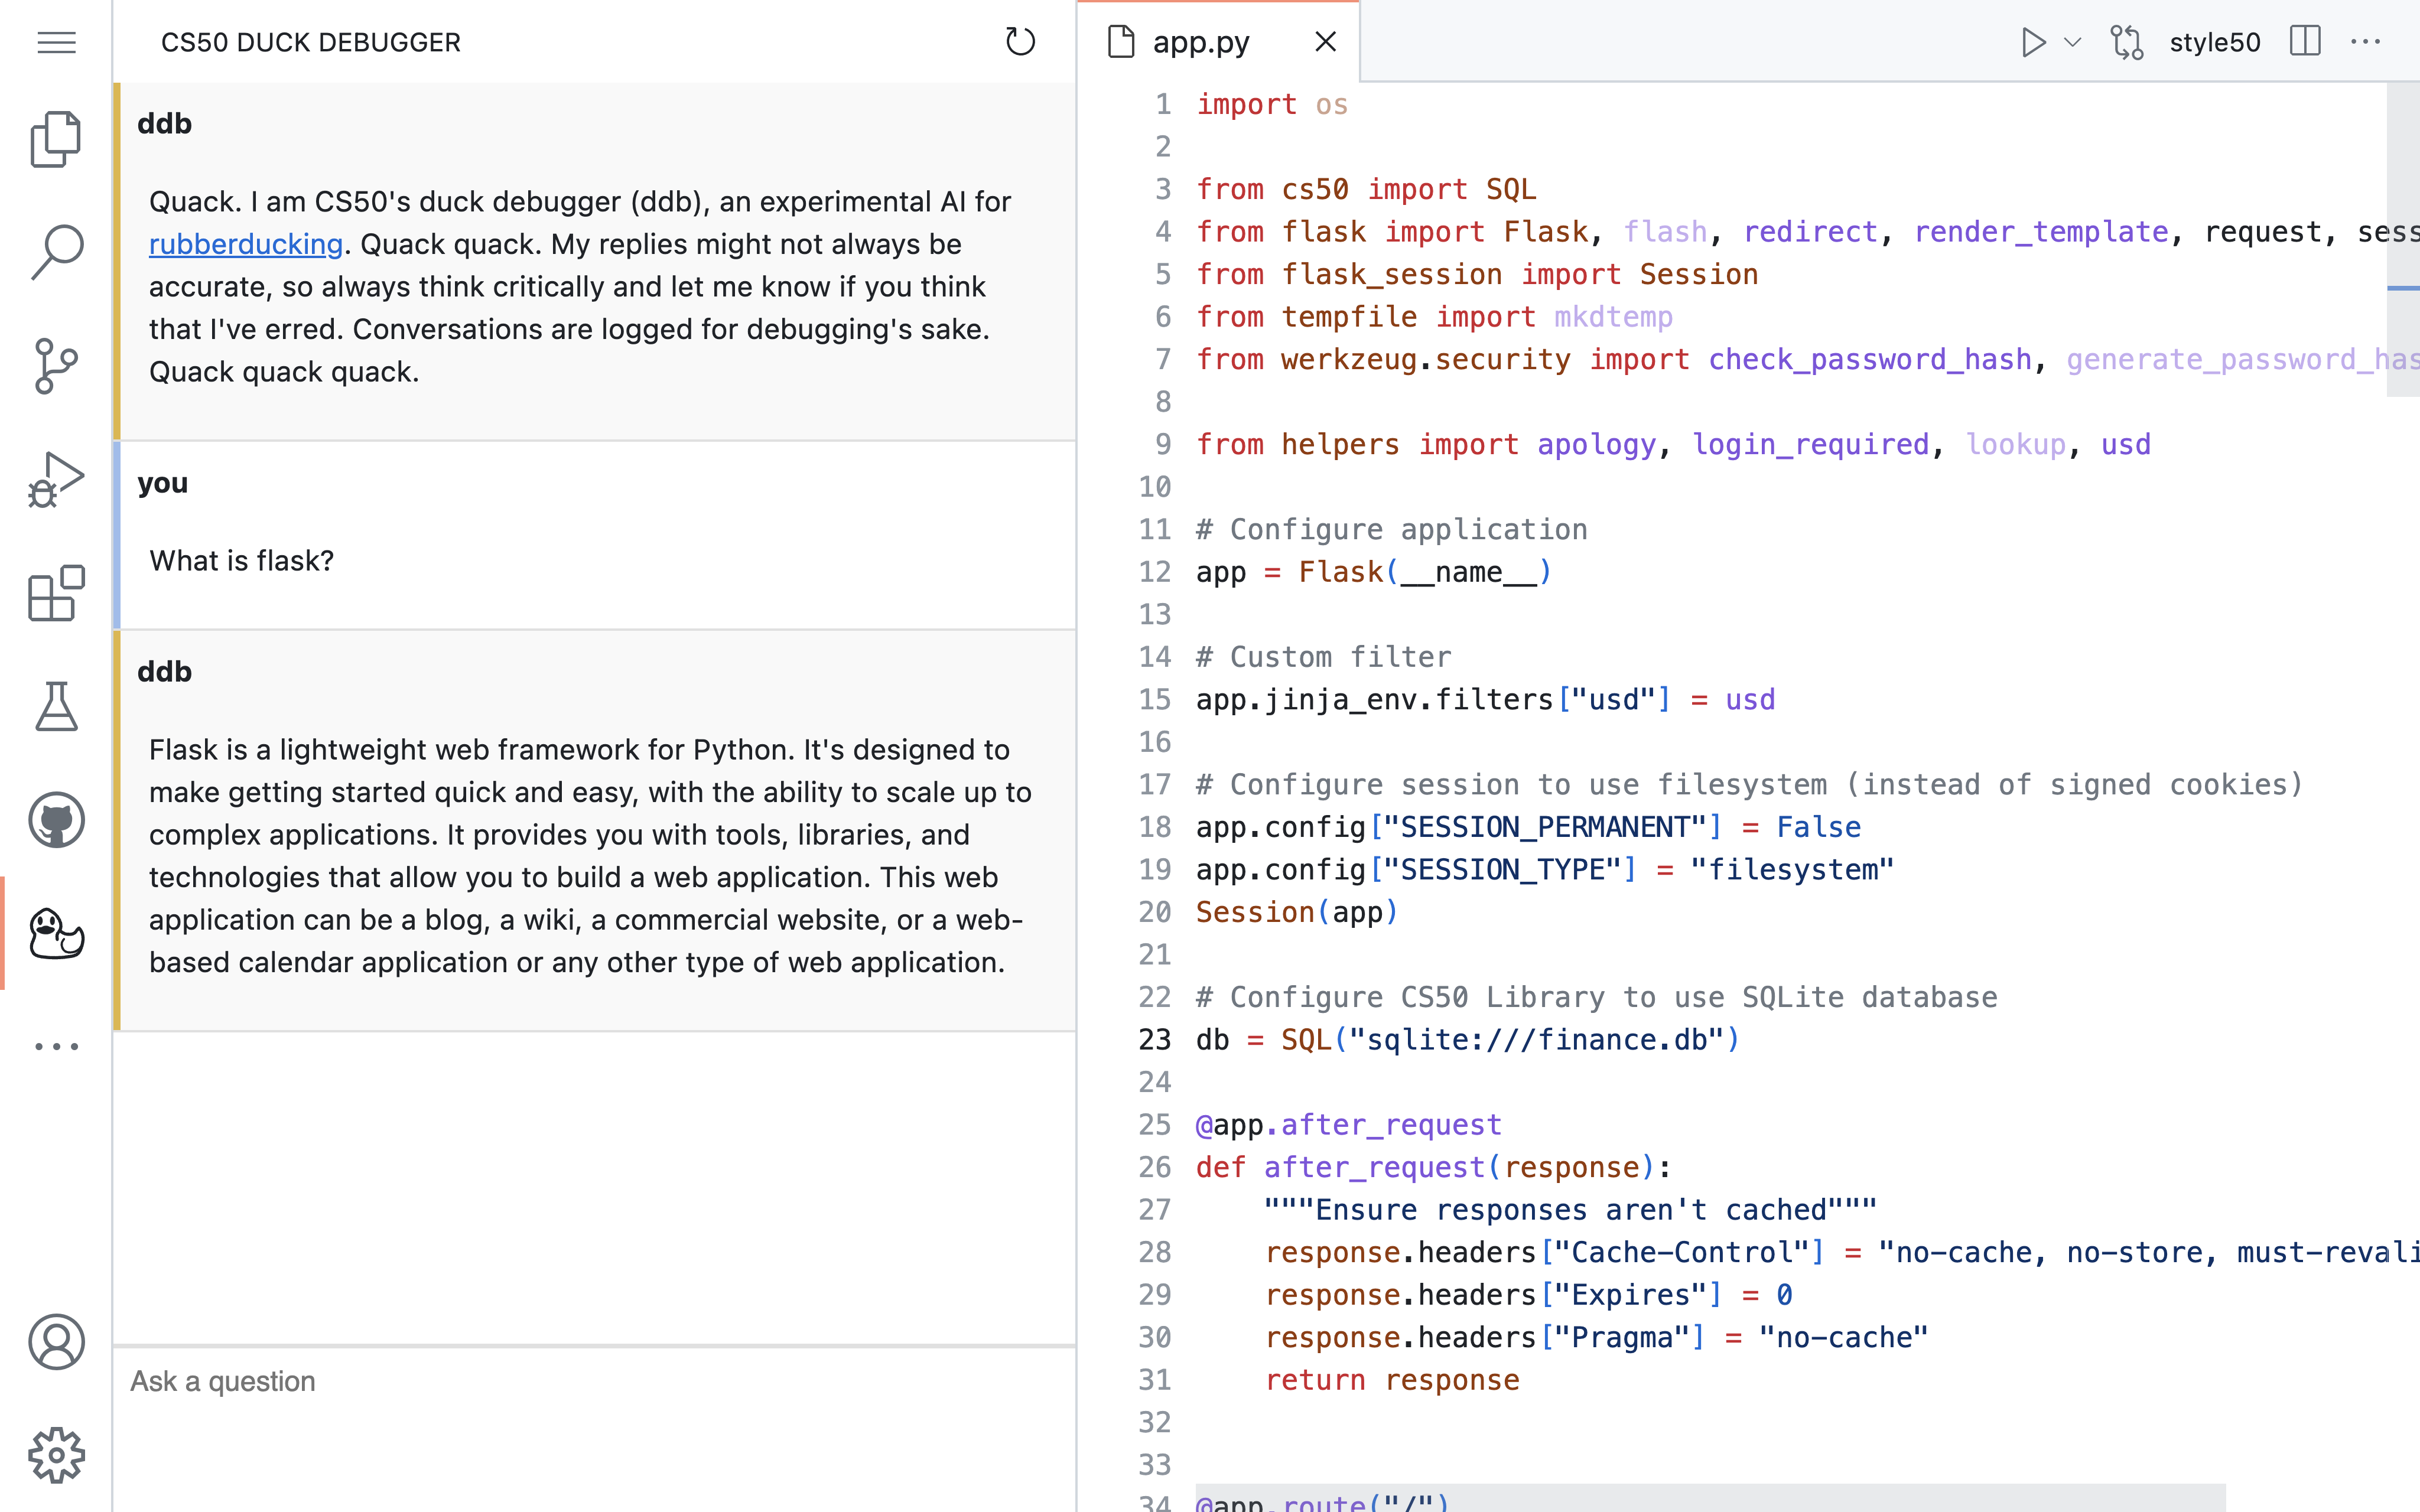Open the Manage settings gear
The height and width of the screenshot is (1512, 2420).
pyautogui.click(x=56, y=1455)
